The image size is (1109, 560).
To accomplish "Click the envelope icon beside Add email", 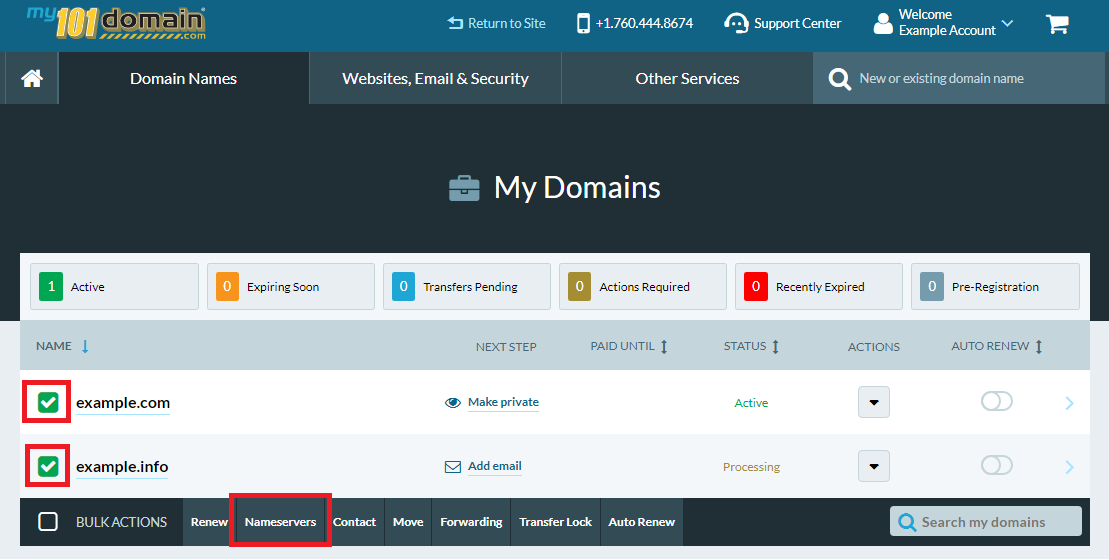I will (453, 467).
